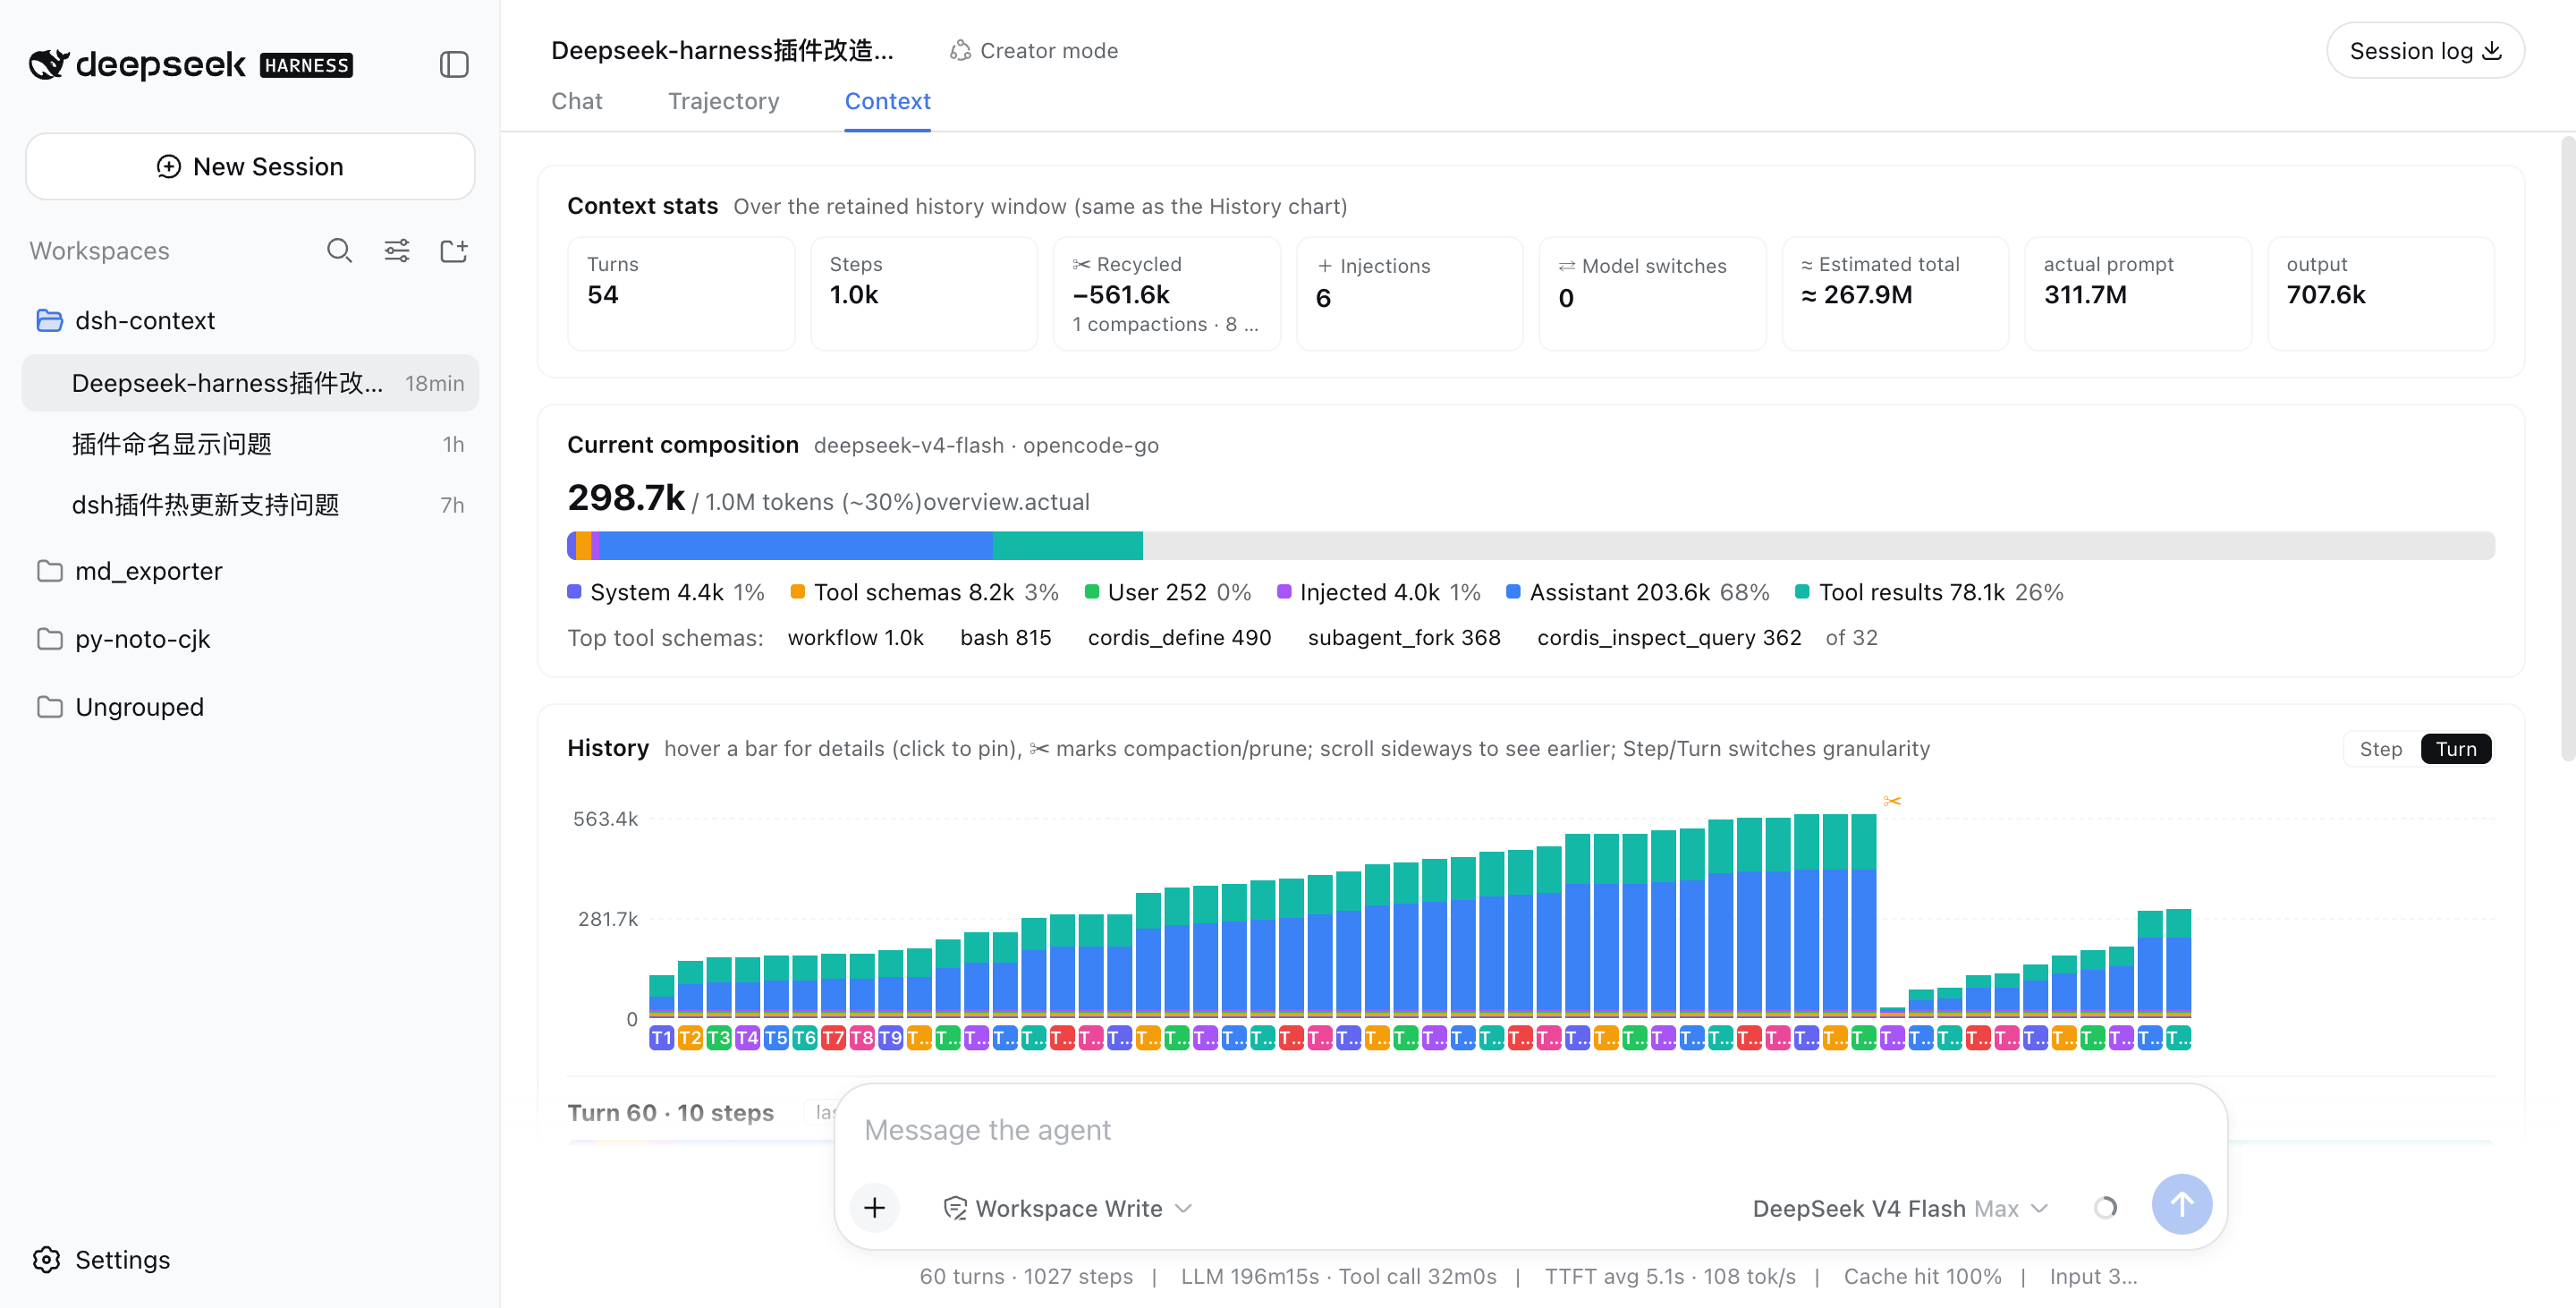The image size is (2576, 1308).
Task: Click the subagent_fork 368 tool schema entry
Action: pyautogui.click(x=1404, y=637)
